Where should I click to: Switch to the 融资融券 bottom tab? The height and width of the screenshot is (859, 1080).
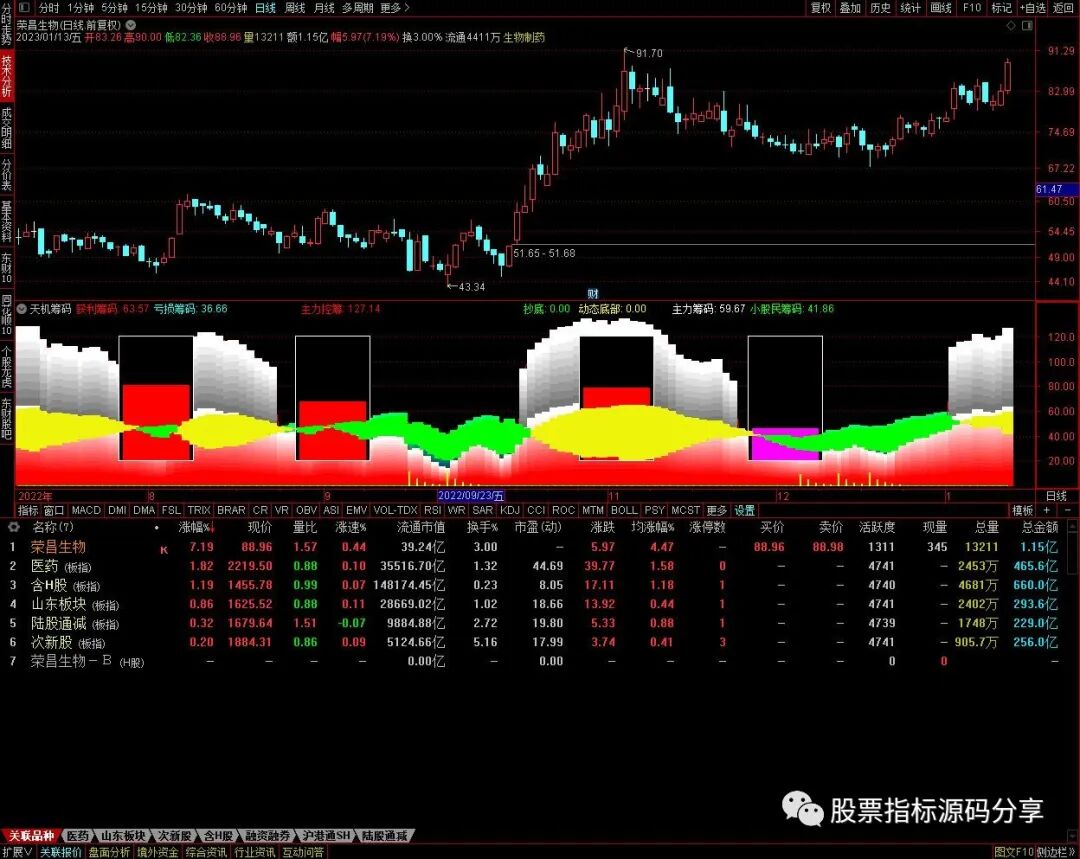coord(269,836)
